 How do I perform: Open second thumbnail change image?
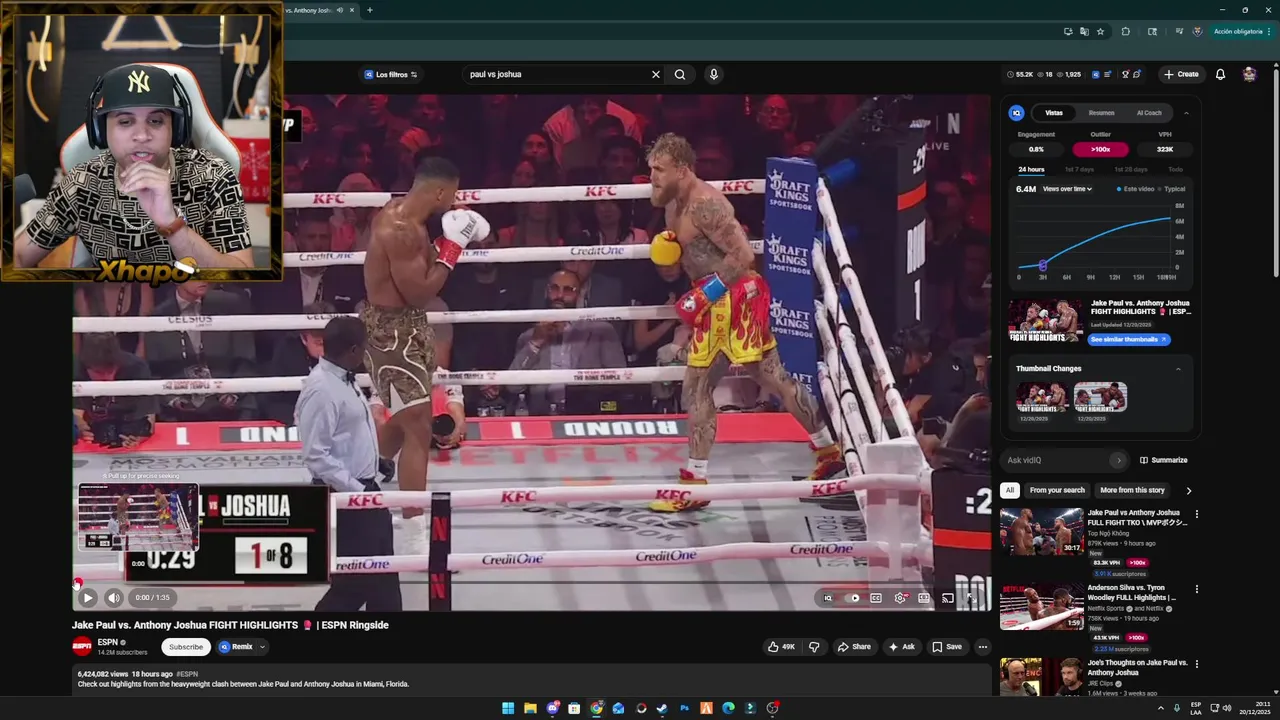pyautogui.click(x=1100, y=397)
